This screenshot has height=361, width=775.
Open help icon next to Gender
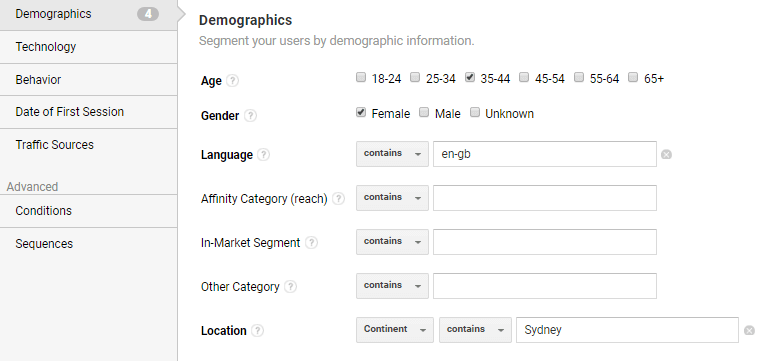251,116
